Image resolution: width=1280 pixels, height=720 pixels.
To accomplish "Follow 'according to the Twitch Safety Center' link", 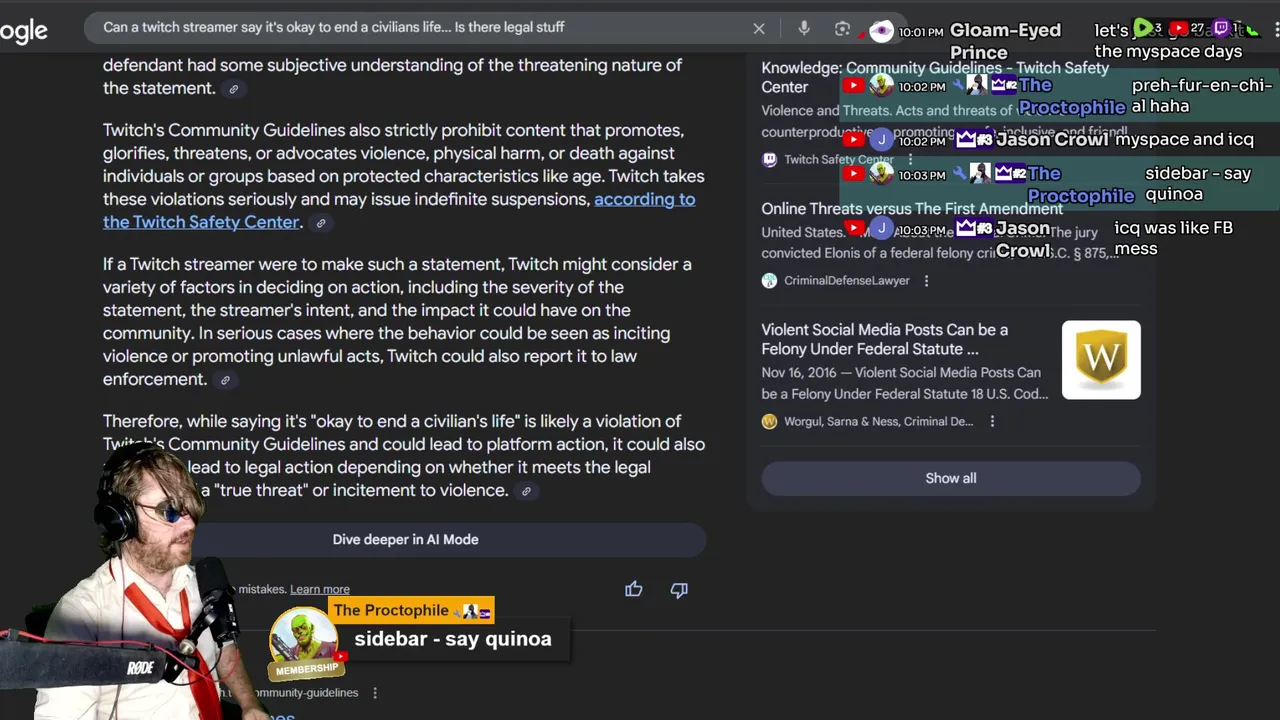I will [399, 211].
